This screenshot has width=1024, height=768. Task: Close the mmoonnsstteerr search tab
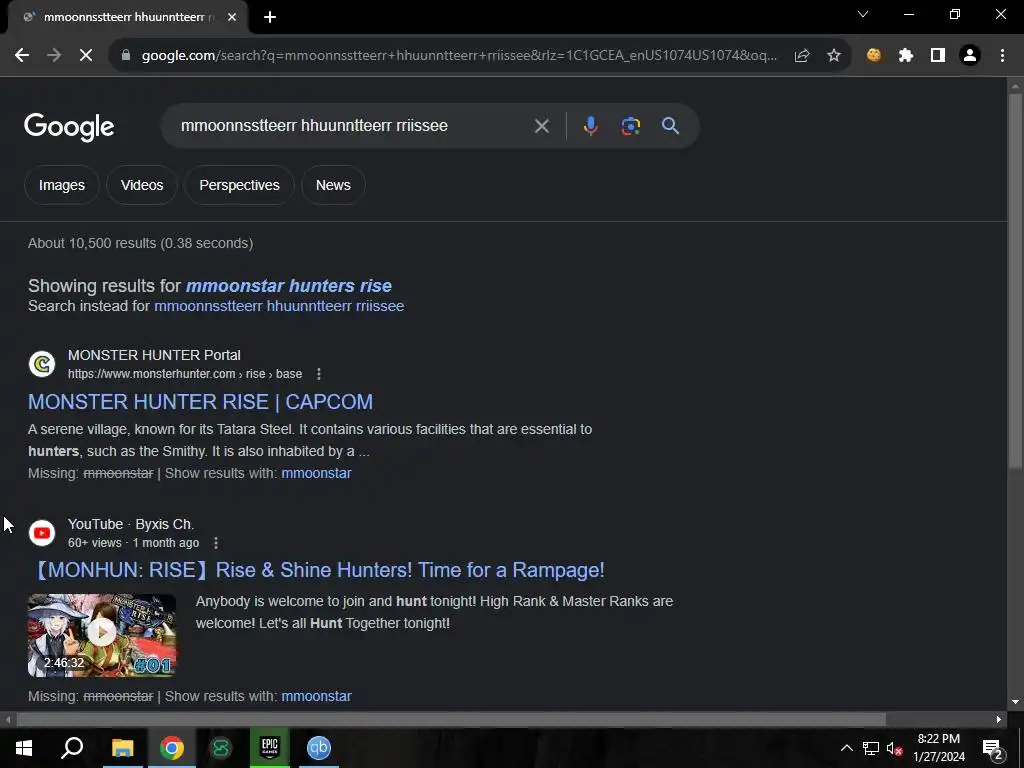232,17
